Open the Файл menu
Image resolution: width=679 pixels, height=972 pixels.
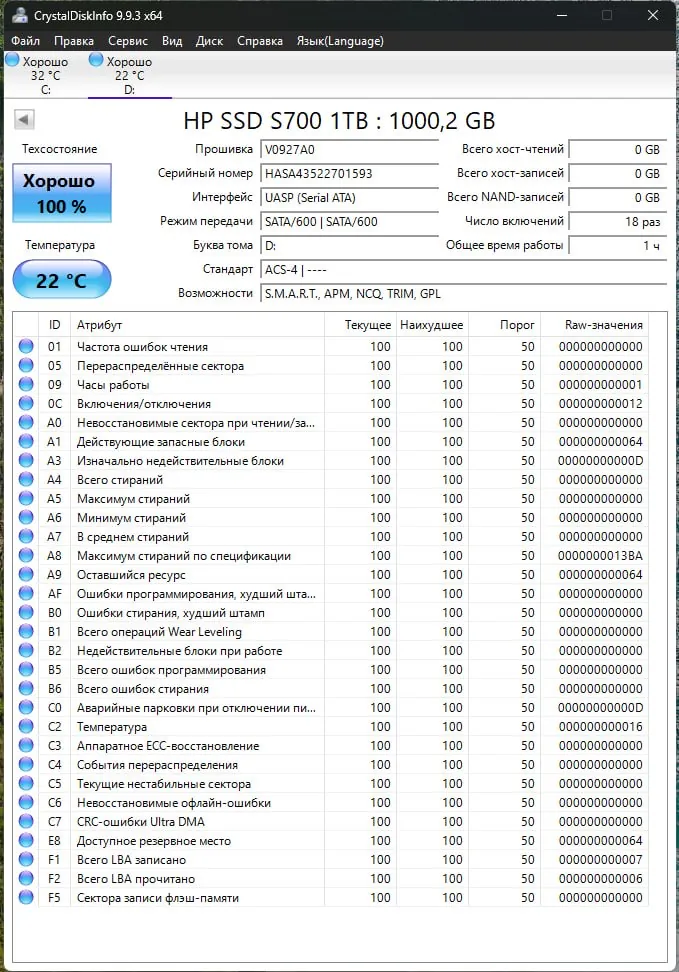click(x=25, y=41)
